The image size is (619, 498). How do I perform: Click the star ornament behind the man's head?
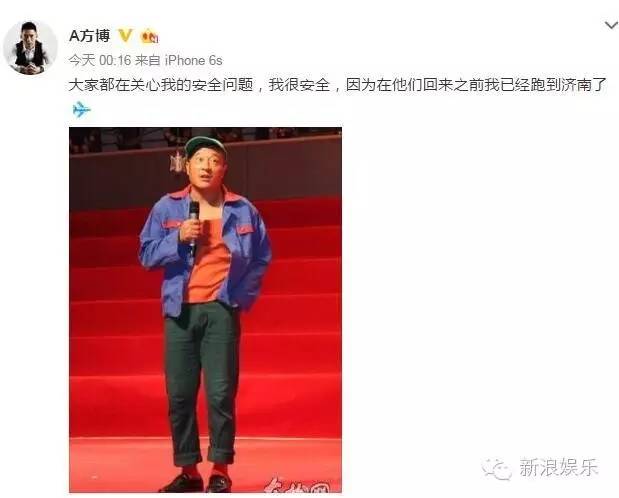178,161
